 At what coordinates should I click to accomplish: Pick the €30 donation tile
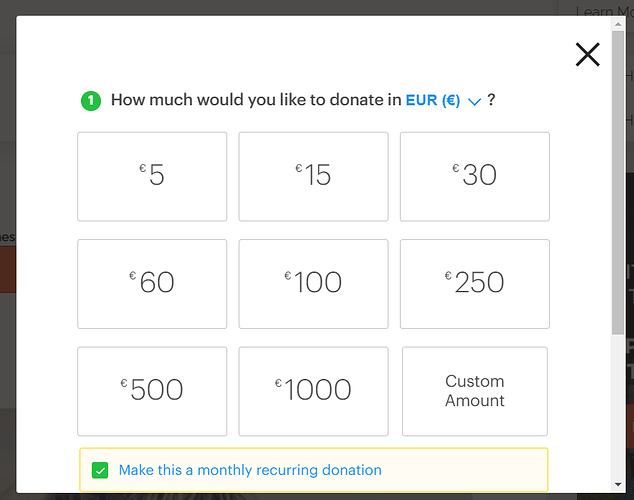tap(475, 177)
